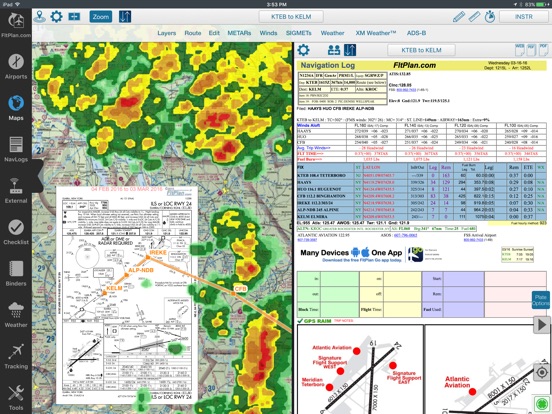The height and width of the screenshot is (414, 552).
Task: Tap the map location pin icon
Action: coord(39,17)
